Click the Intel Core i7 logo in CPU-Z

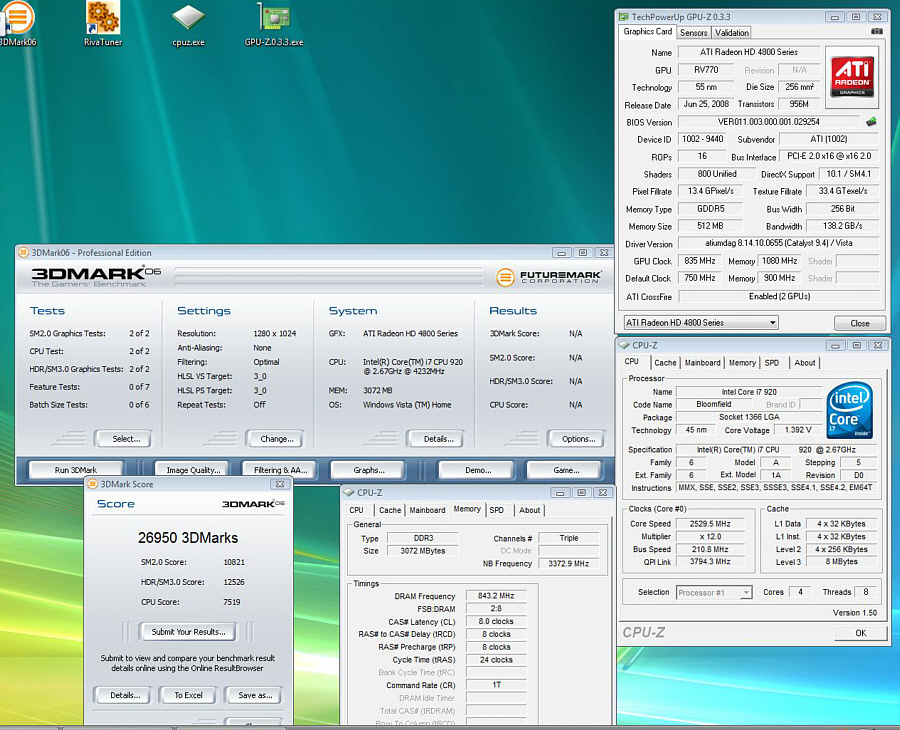pos(850,410)
